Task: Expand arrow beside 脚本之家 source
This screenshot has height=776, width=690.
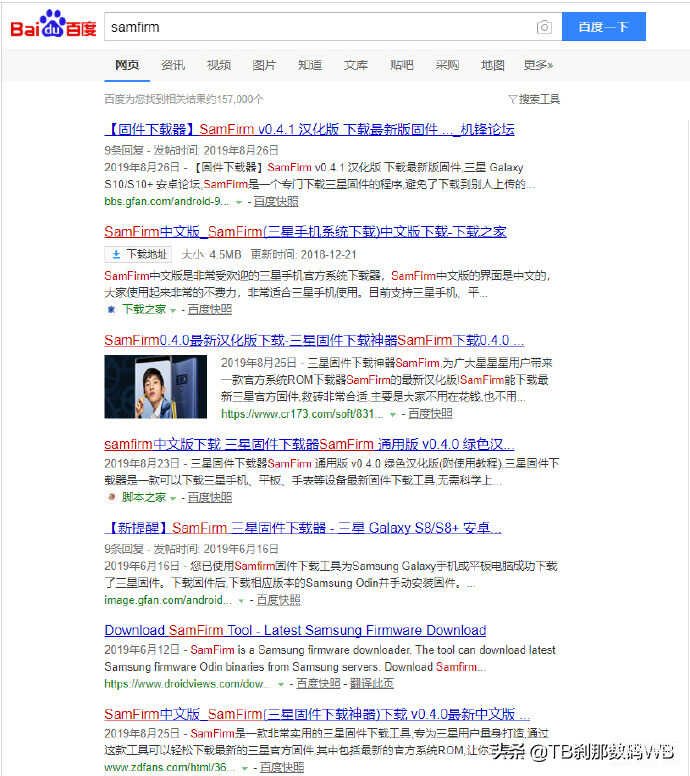Action: pos(173,498)
